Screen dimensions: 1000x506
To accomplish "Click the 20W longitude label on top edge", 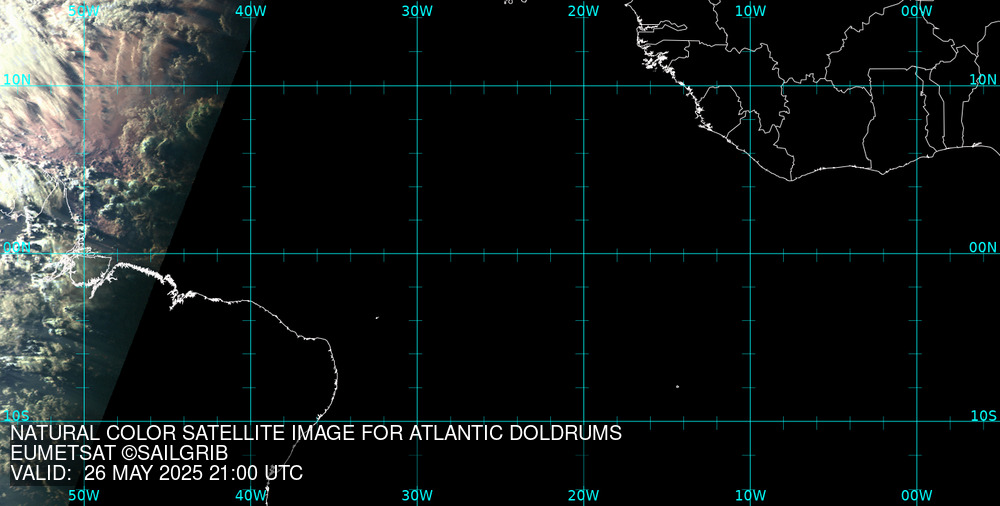I will coord(584,11).
